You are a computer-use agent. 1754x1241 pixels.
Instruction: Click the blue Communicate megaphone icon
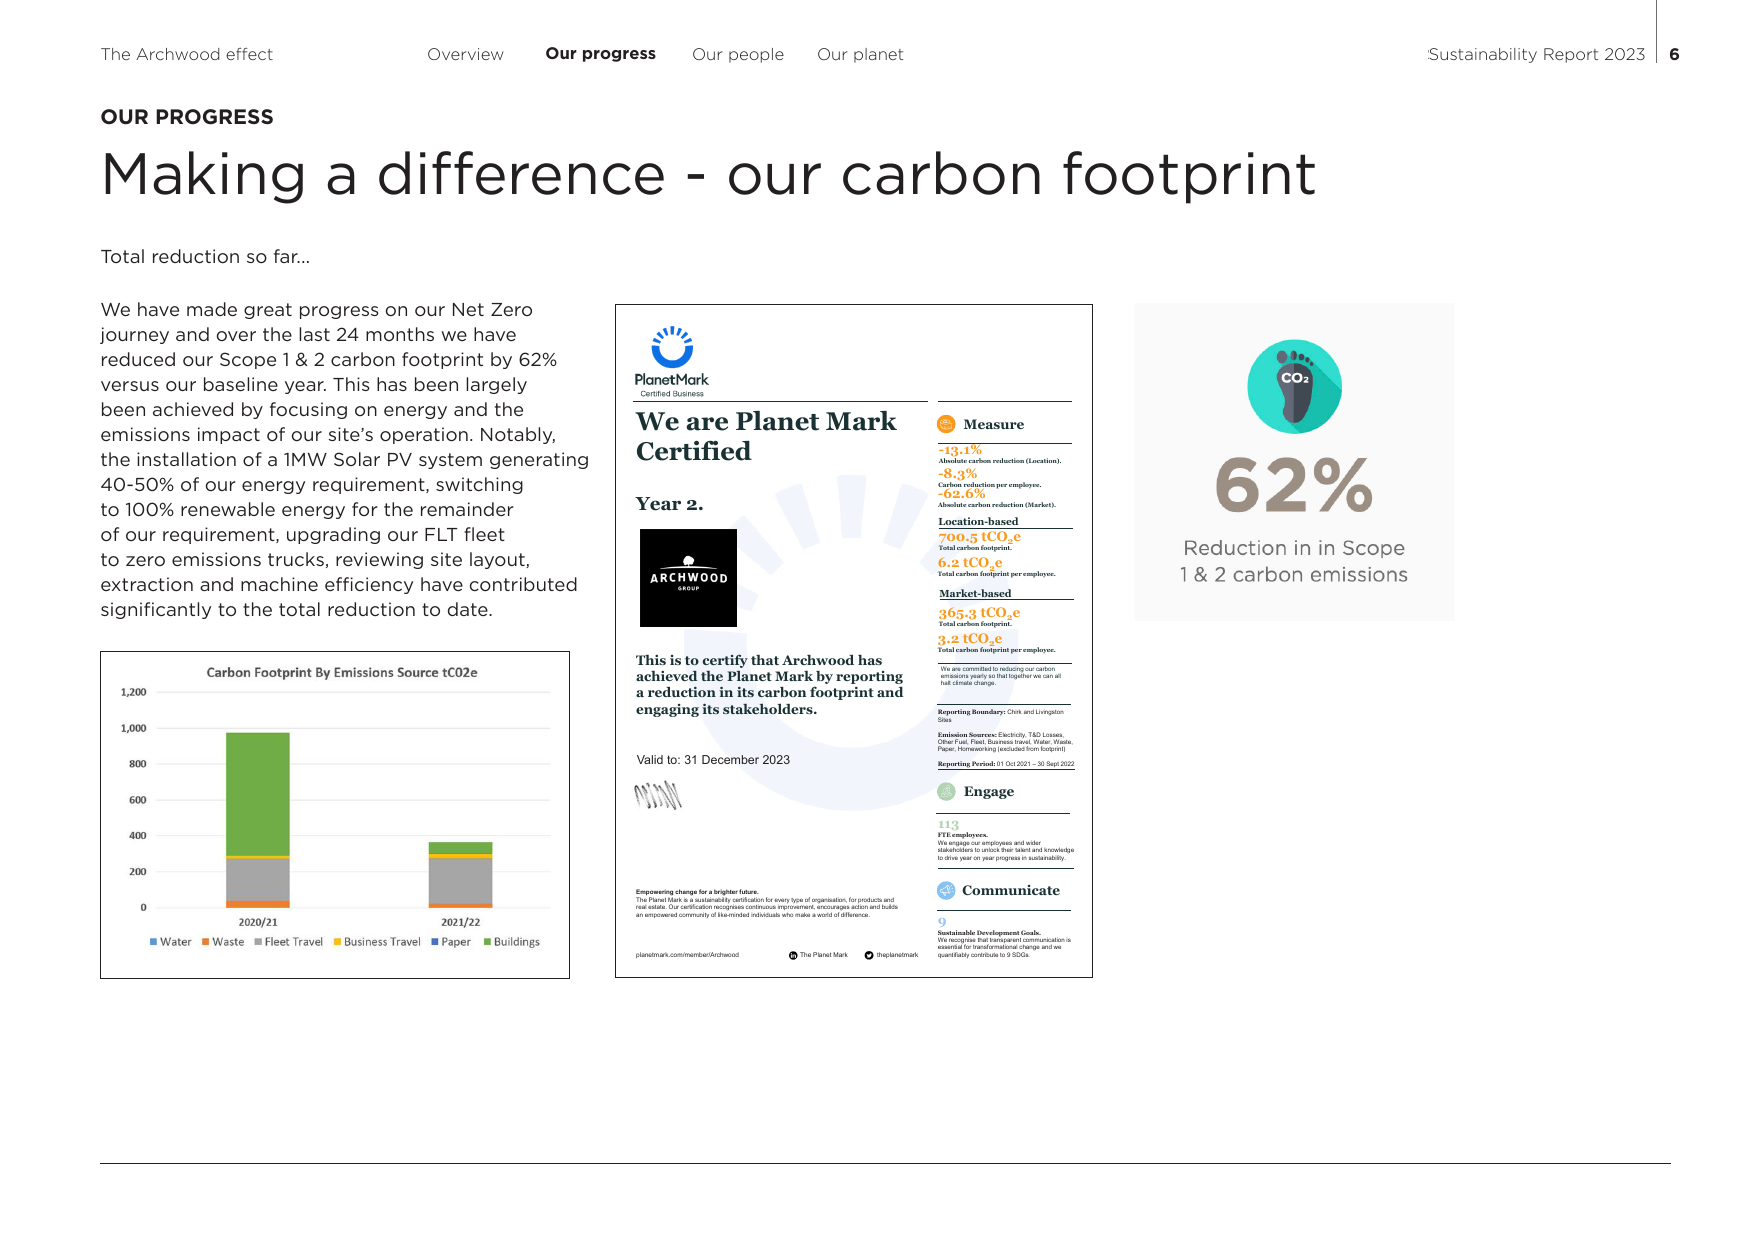946,890
